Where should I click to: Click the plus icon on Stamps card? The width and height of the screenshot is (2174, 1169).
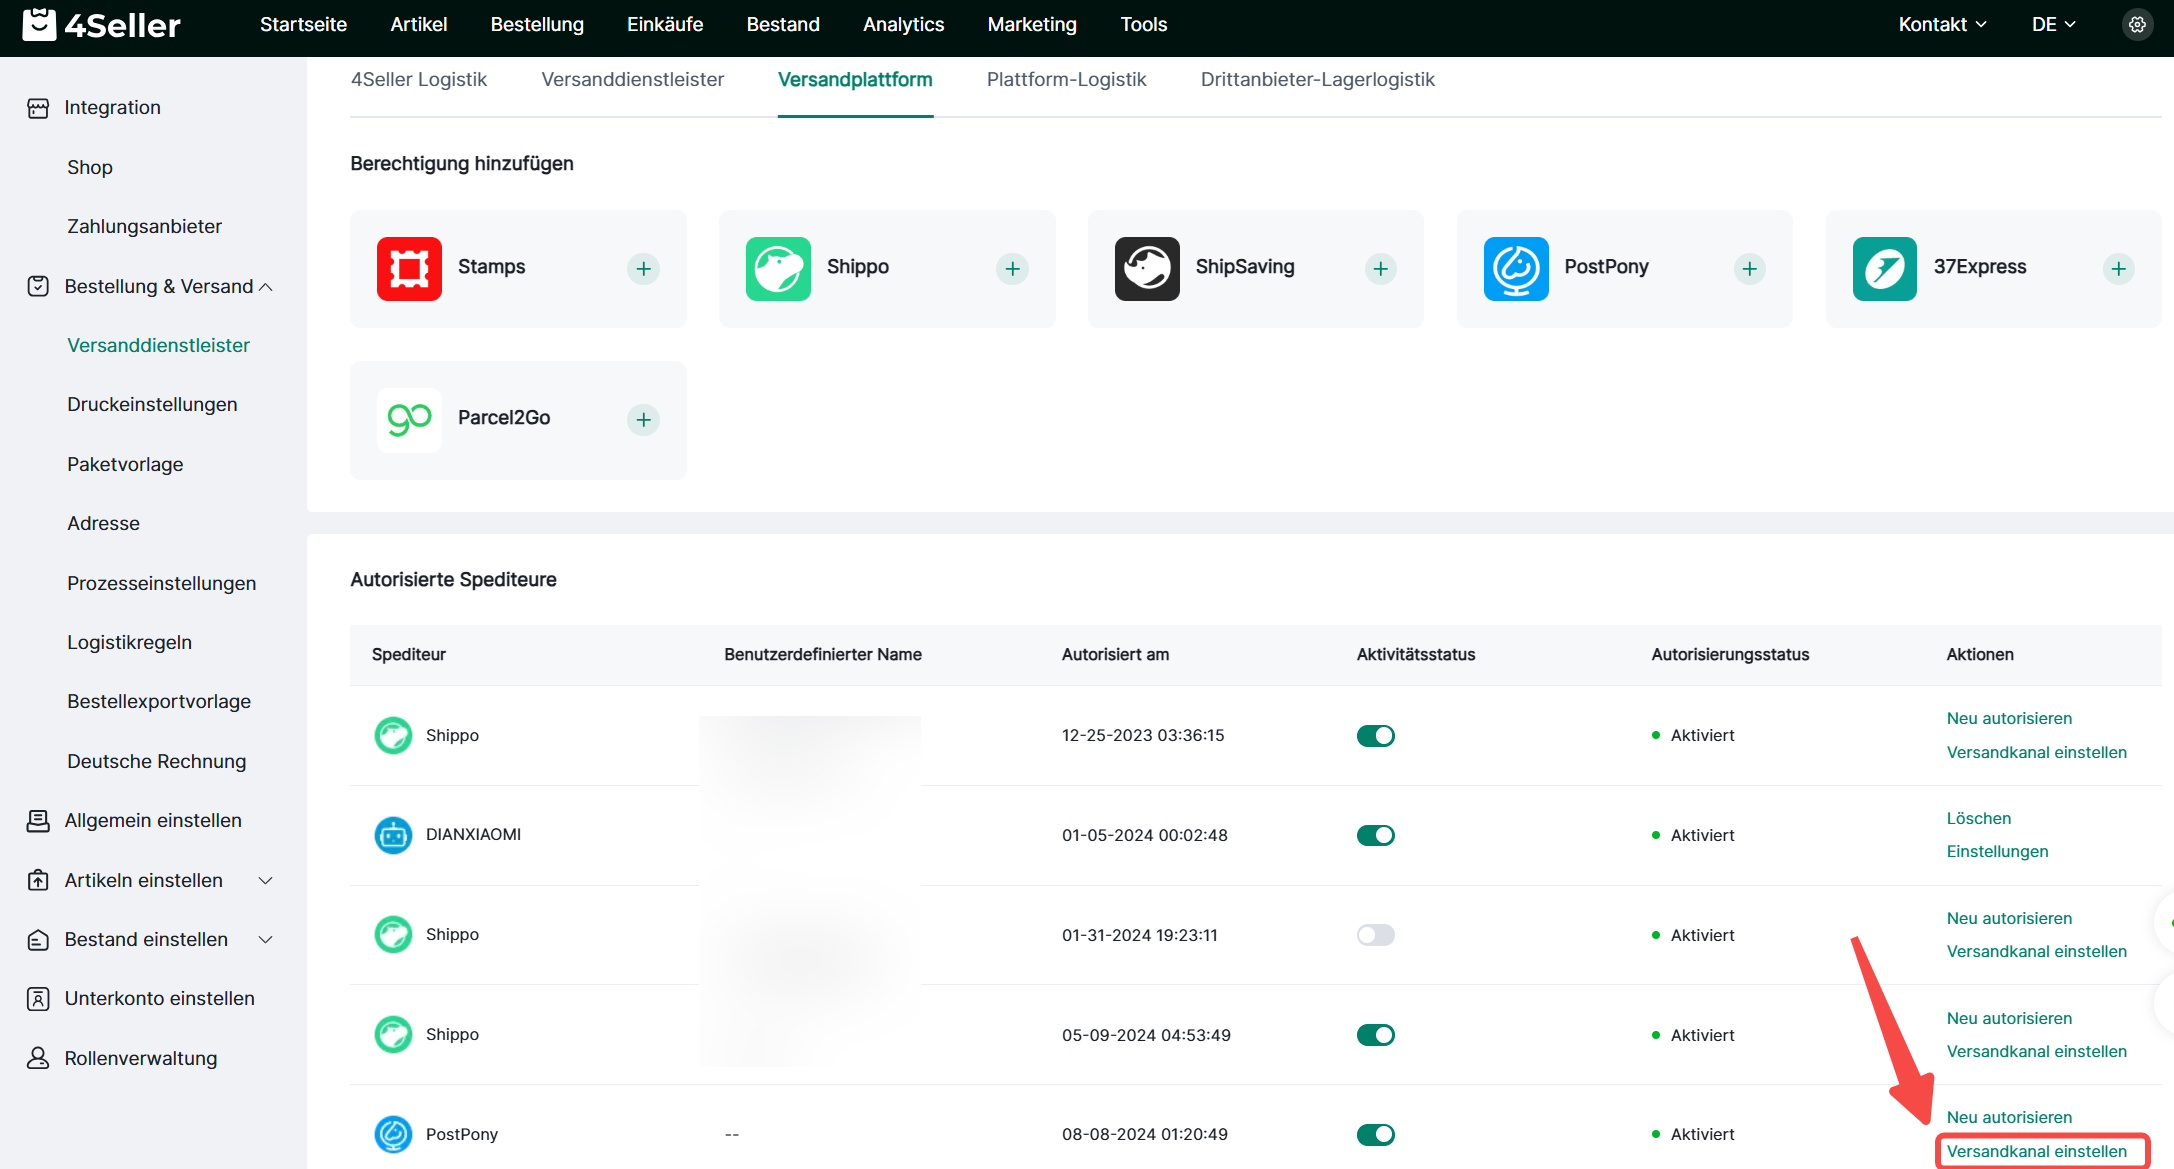click(x=643, y=268)
